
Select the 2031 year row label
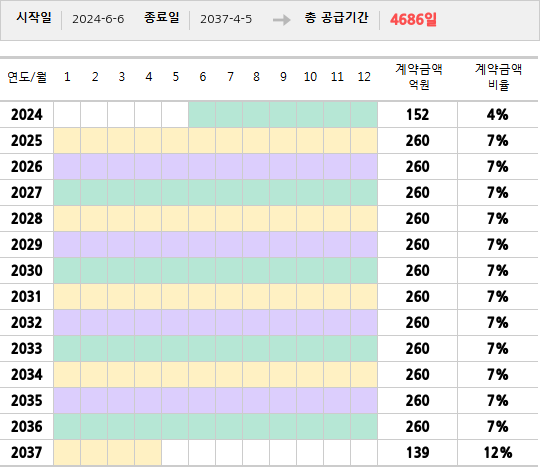point(27,297)
